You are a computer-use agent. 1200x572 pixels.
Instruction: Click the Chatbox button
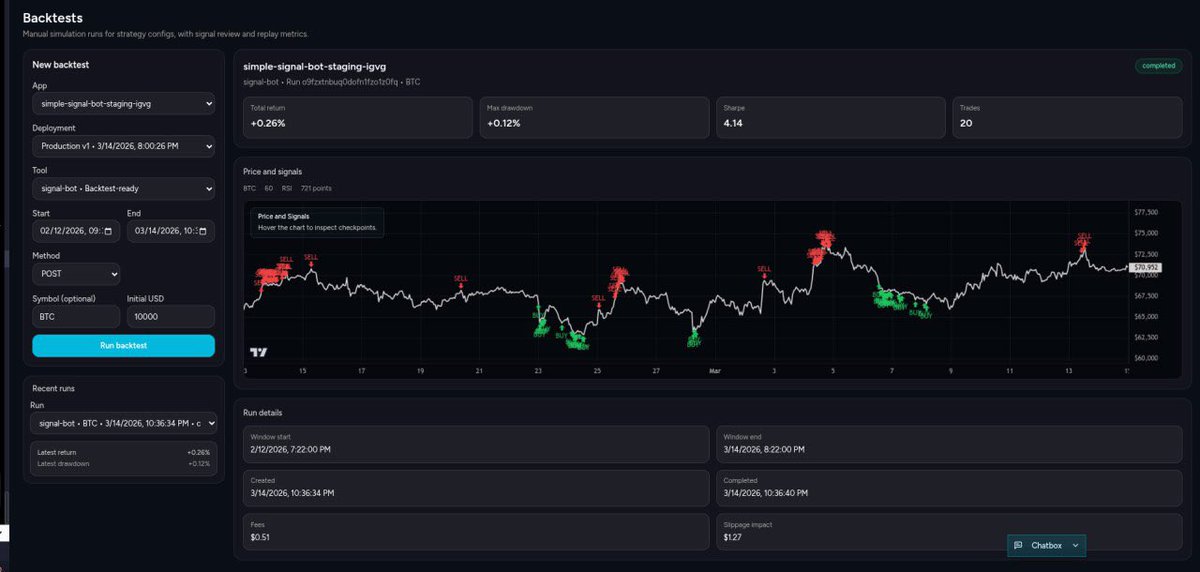point(1046,545)
